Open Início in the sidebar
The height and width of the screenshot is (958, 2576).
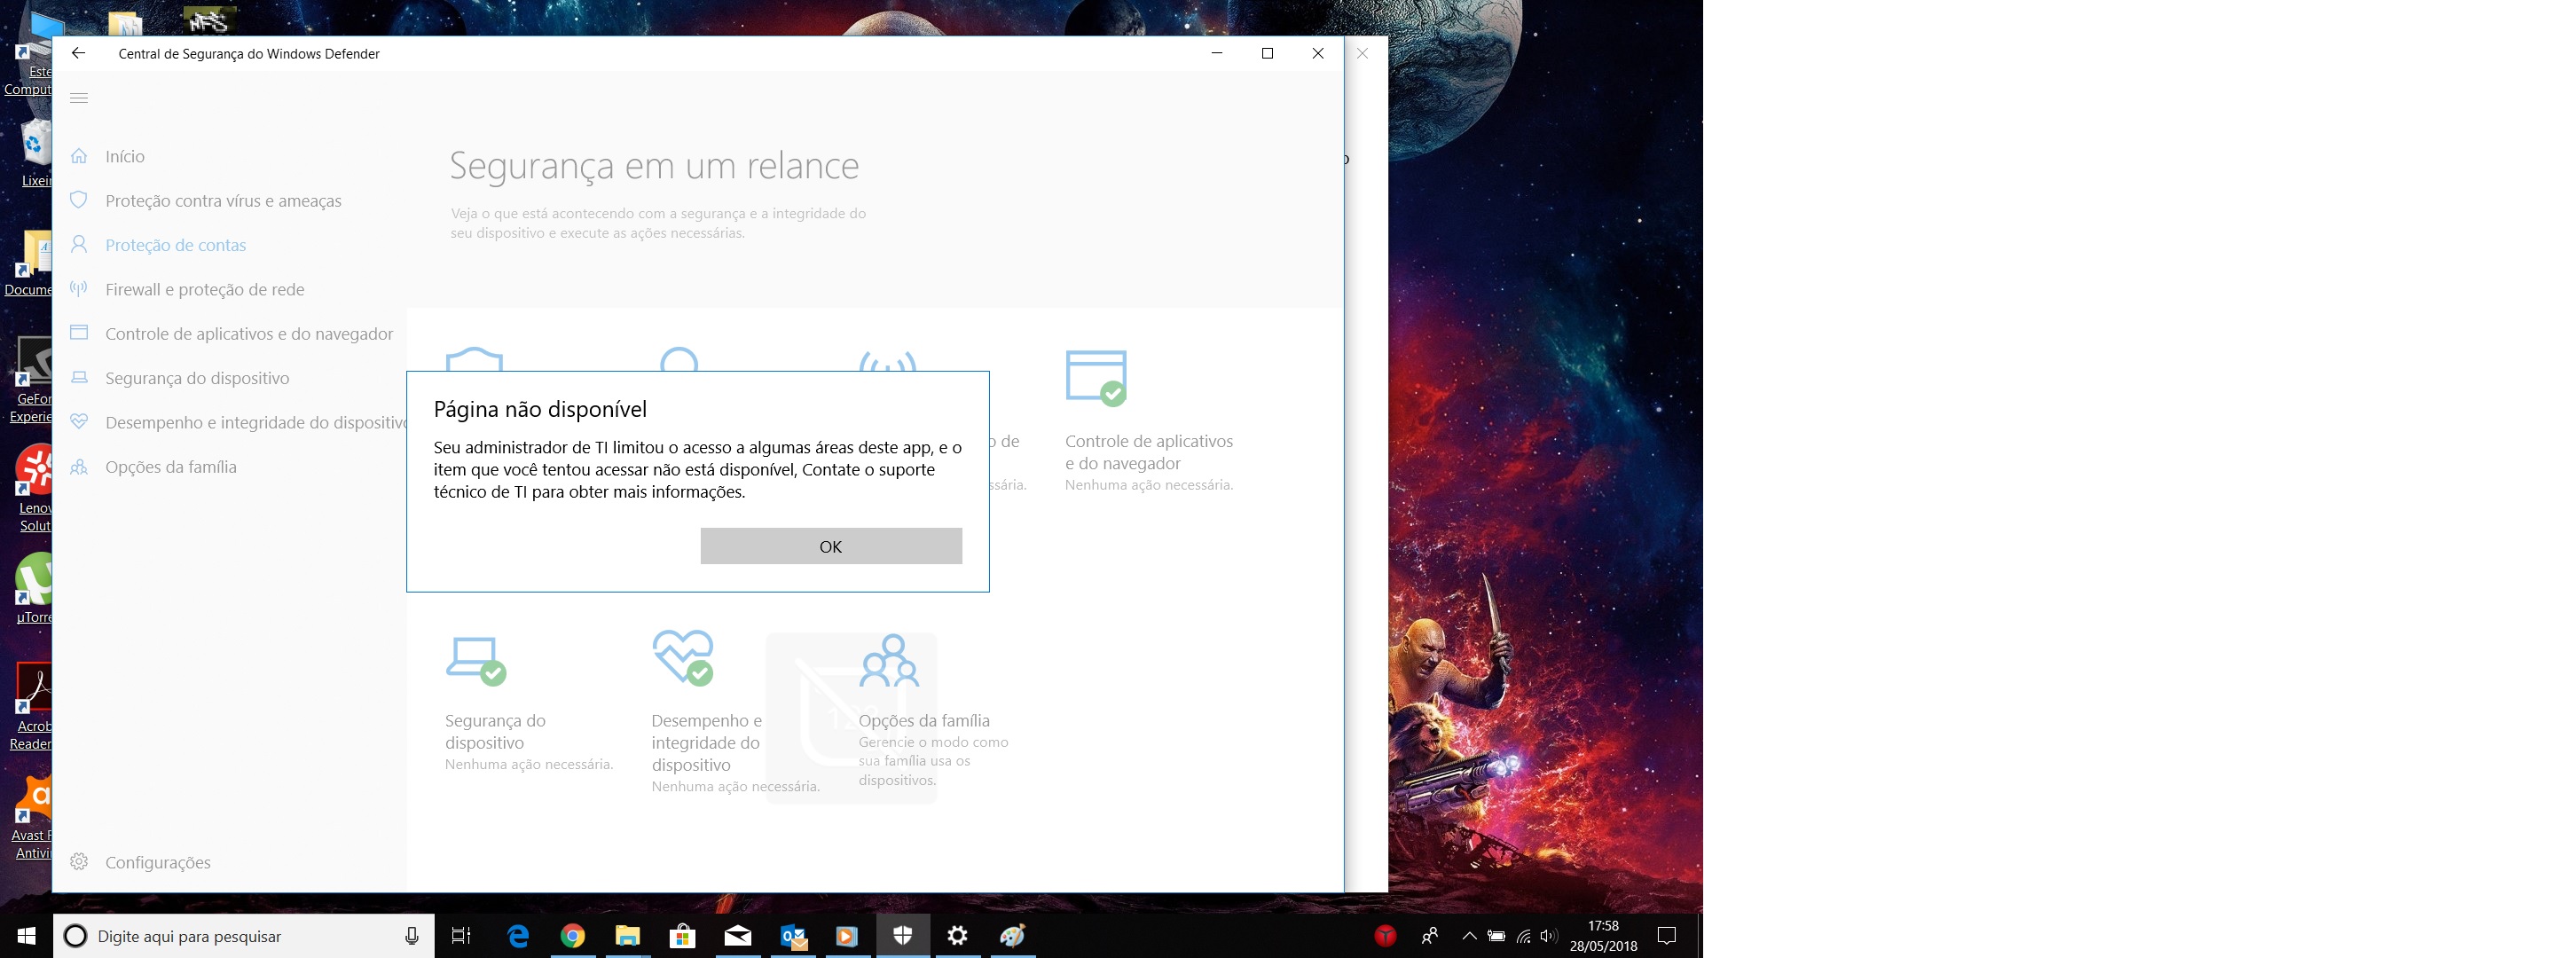coord(124,157)
